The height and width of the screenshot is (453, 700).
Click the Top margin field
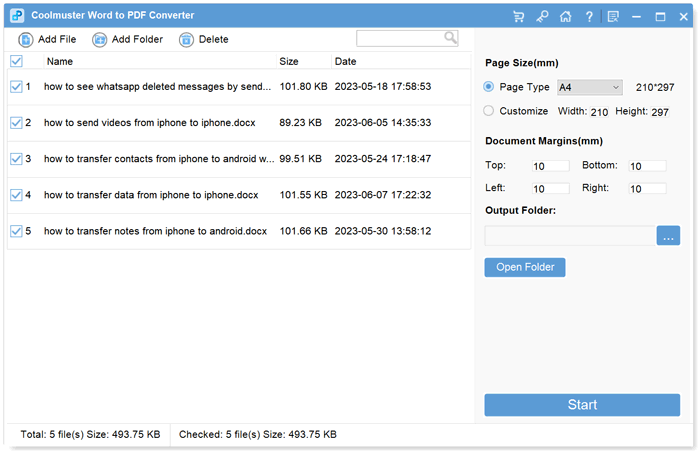551,166
